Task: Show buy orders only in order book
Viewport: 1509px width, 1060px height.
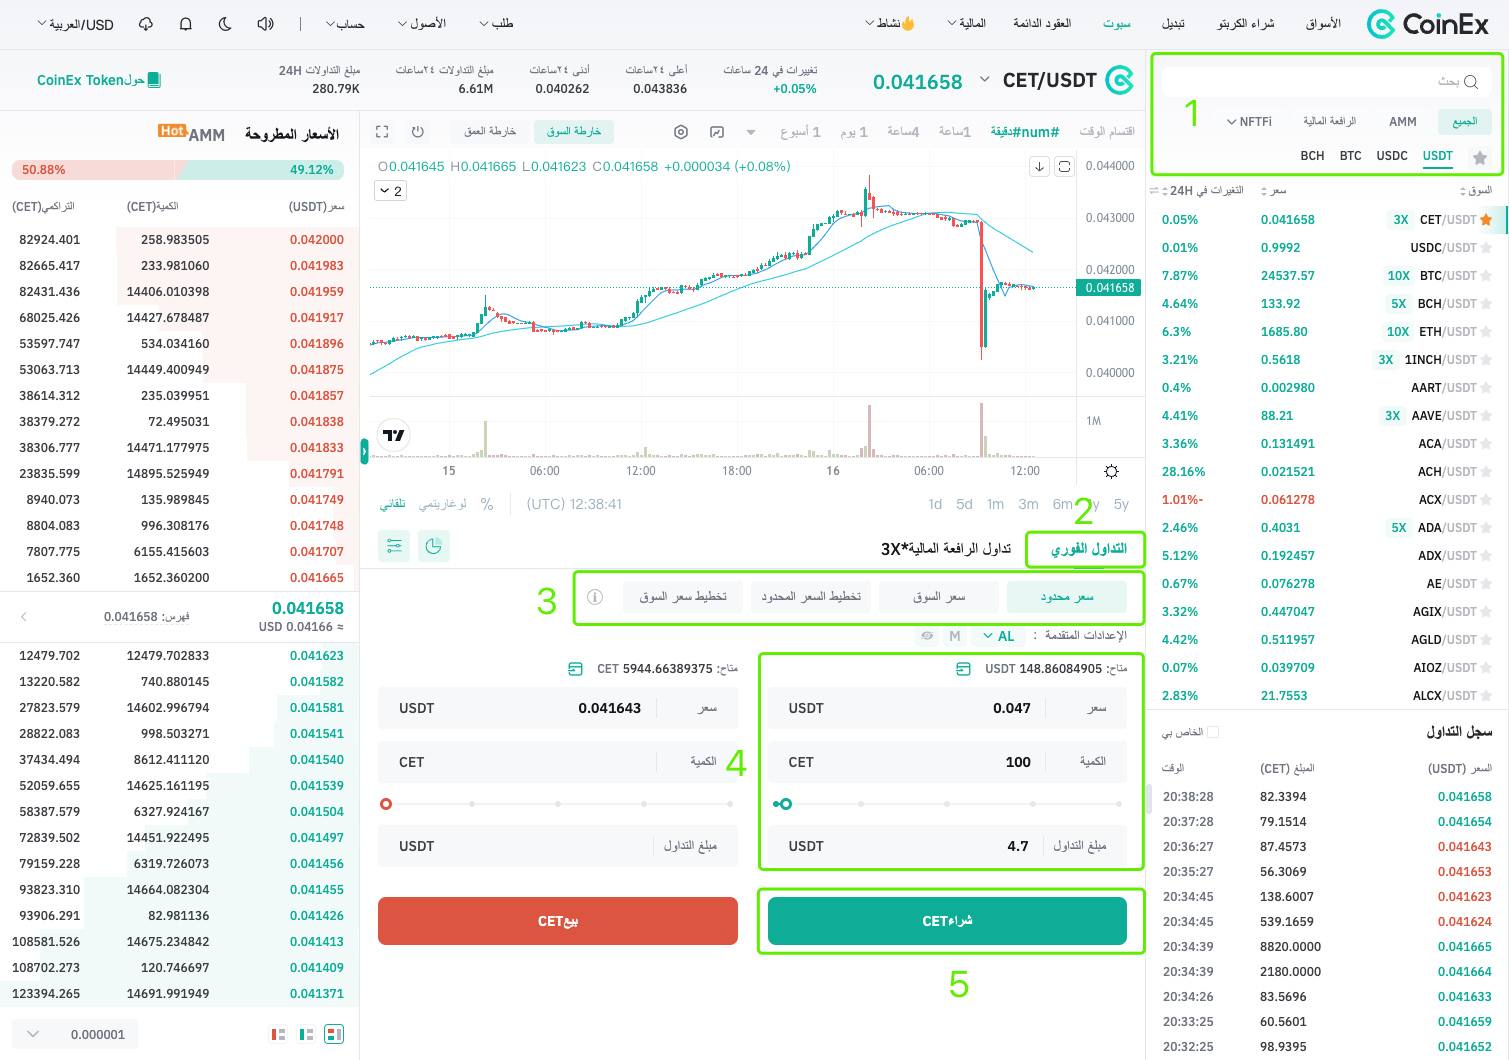Action: (307, 1034)
